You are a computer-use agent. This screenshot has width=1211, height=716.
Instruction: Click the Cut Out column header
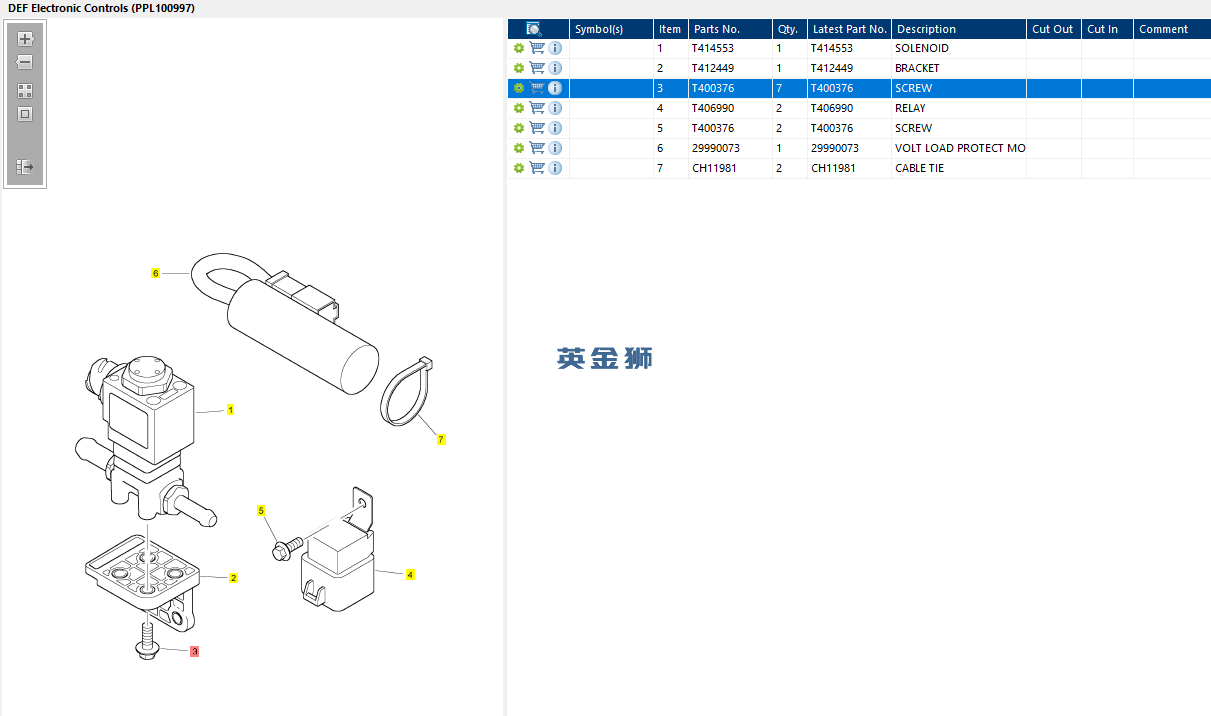pyautogui.click(x=1054, y=29)
